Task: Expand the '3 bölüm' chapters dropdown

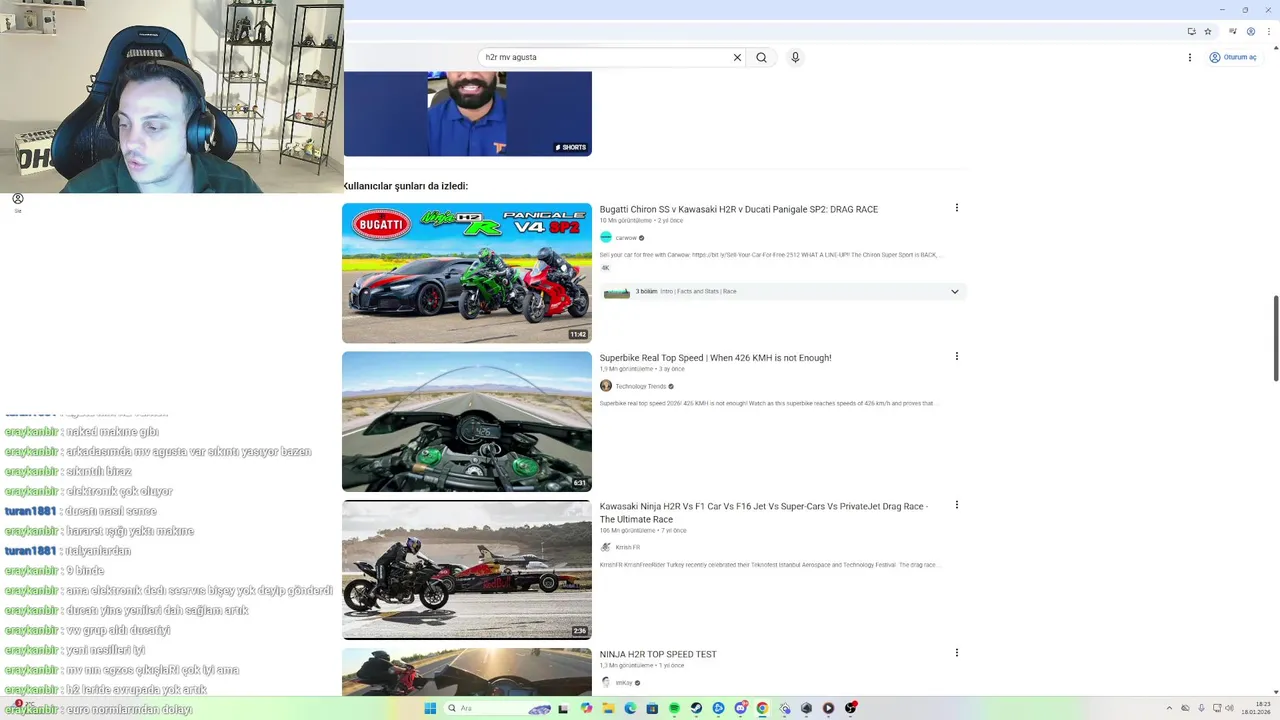Action: pos(955,292)
